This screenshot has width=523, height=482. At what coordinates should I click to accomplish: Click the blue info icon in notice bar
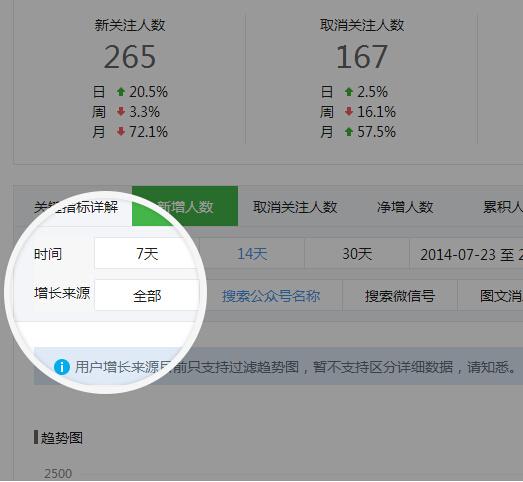62,367
